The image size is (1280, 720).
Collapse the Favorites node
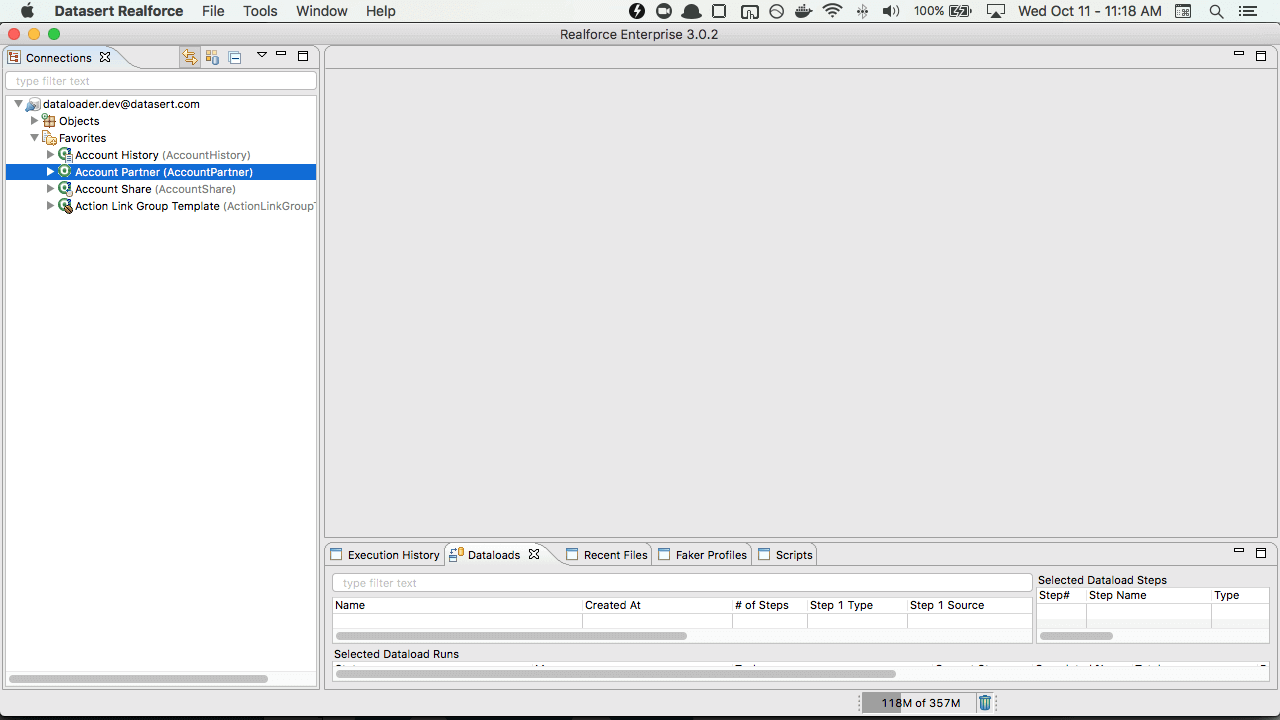point(34,138)
